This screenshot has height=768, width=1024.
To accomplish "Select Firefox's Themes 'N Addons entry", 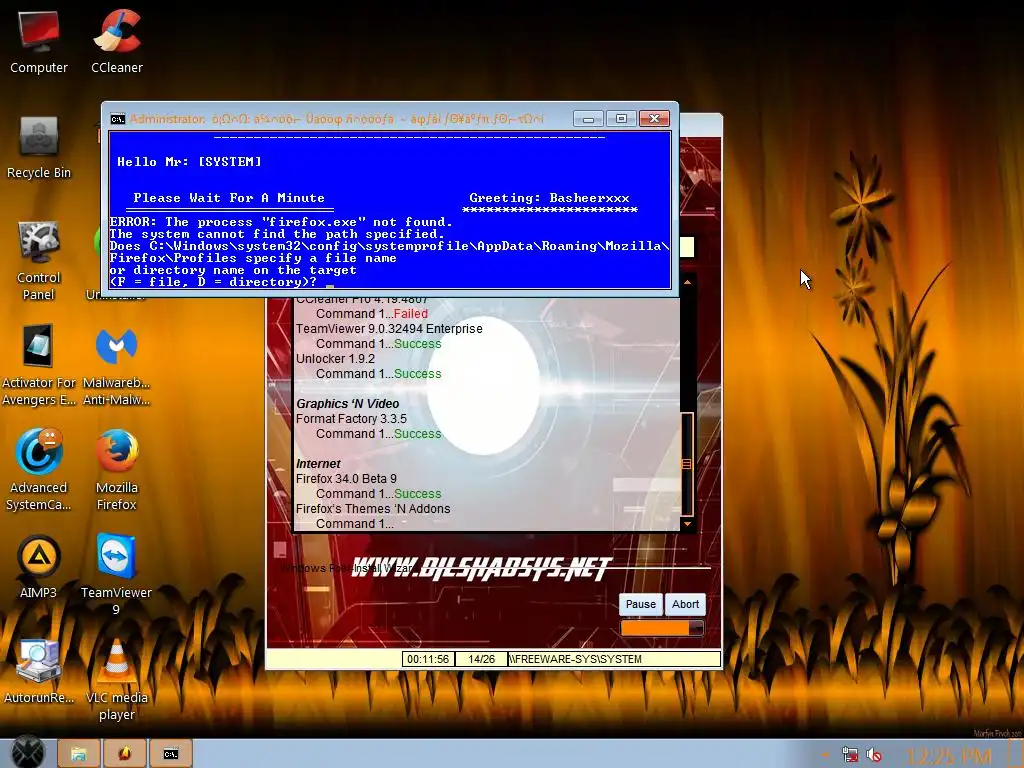I will [373, 509].
